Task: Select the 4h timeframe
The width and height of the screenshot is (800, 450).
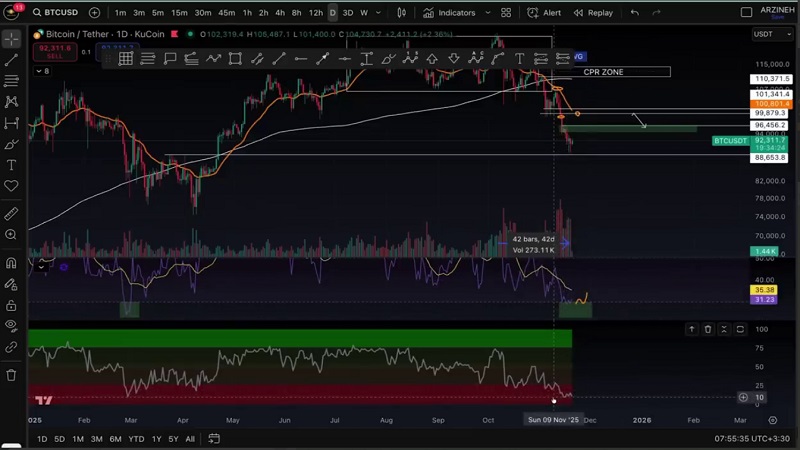Action: click(x=280, y=13)
